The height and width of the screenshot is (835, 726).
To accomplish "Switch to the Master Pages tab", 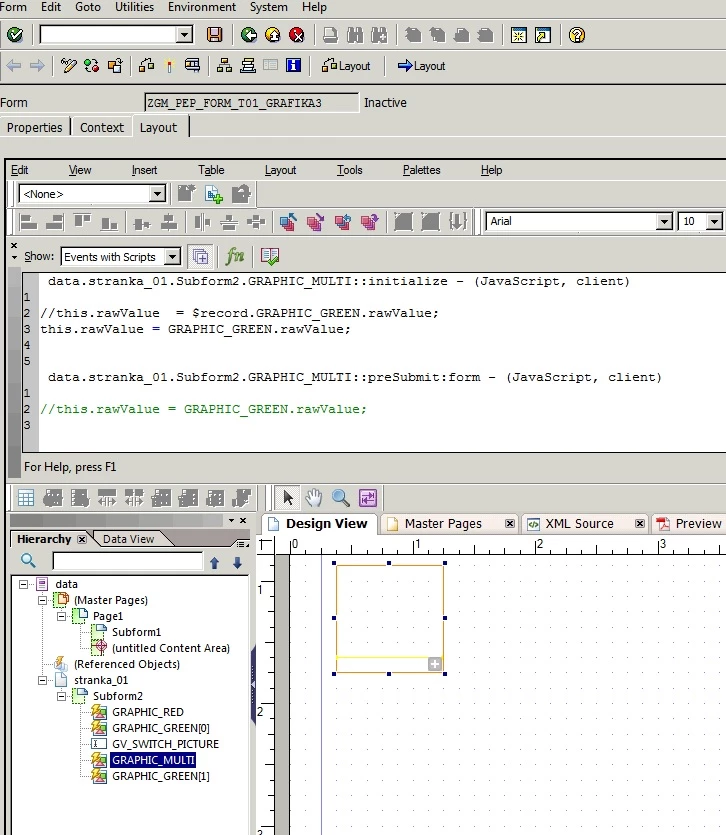I will tap(443, 523).
